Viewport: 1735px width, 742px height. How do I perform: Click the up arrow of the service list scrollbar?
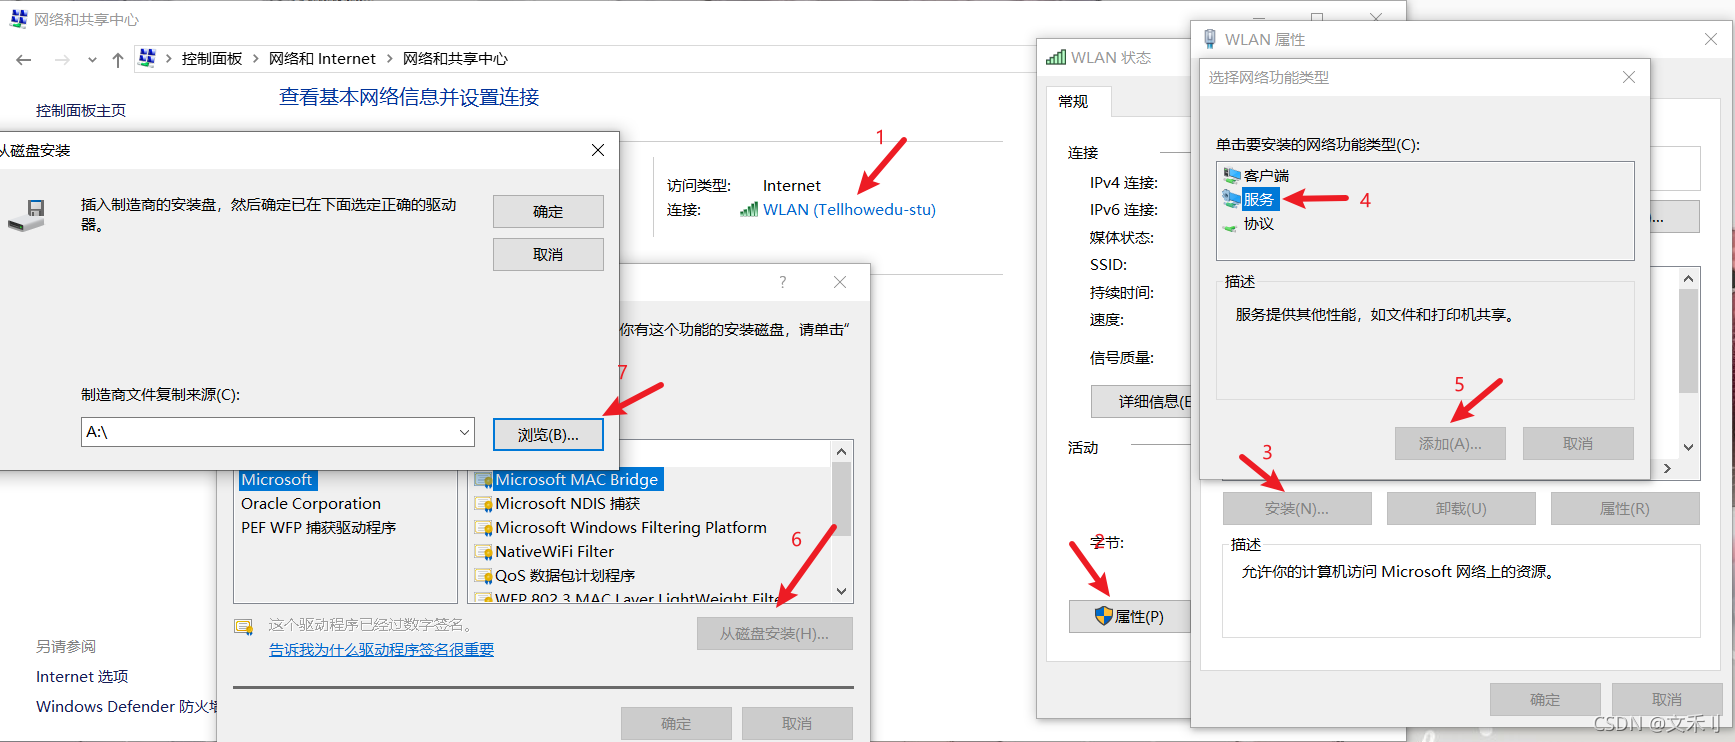click(842, 452)
